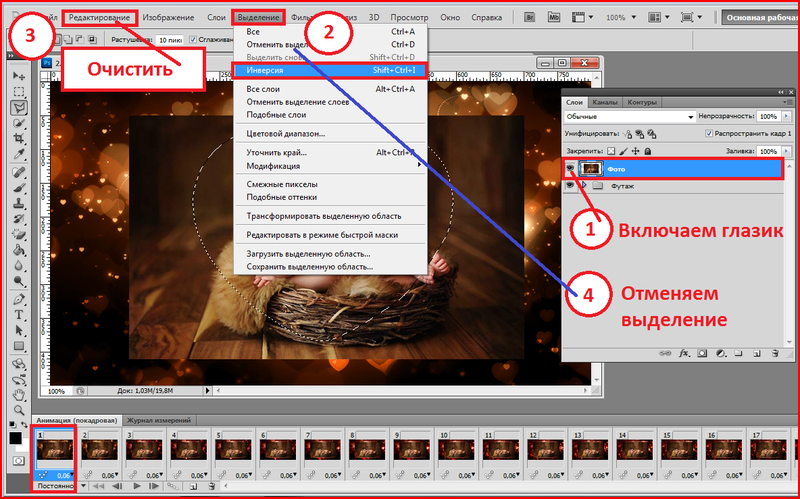Click the tween animation frames icon
800x499 pixels.
pos(173,486)
